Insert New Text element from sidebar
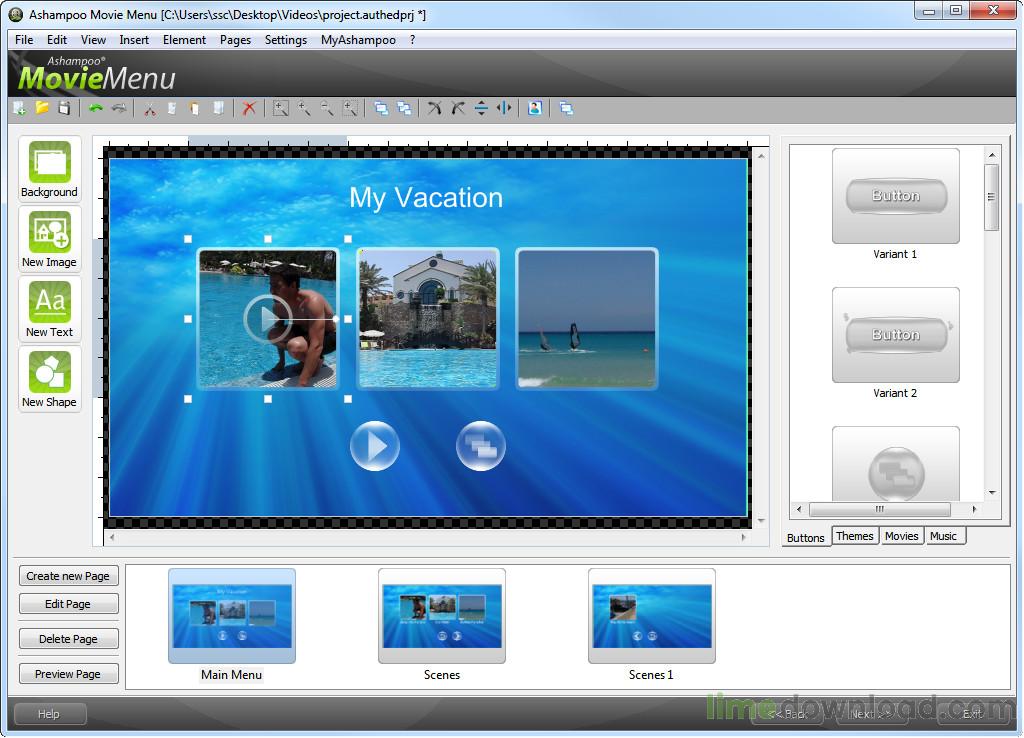 tap(50, 310)
